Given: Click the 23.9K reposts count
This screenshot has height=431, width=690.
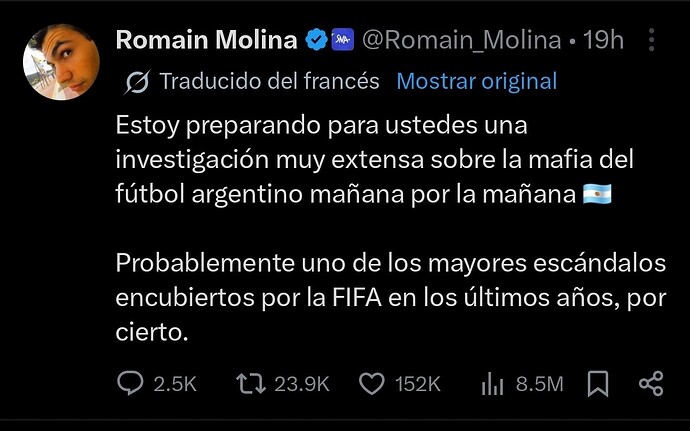Looking at the screenshot, I should pyautogui.click(x=302, y=384).
